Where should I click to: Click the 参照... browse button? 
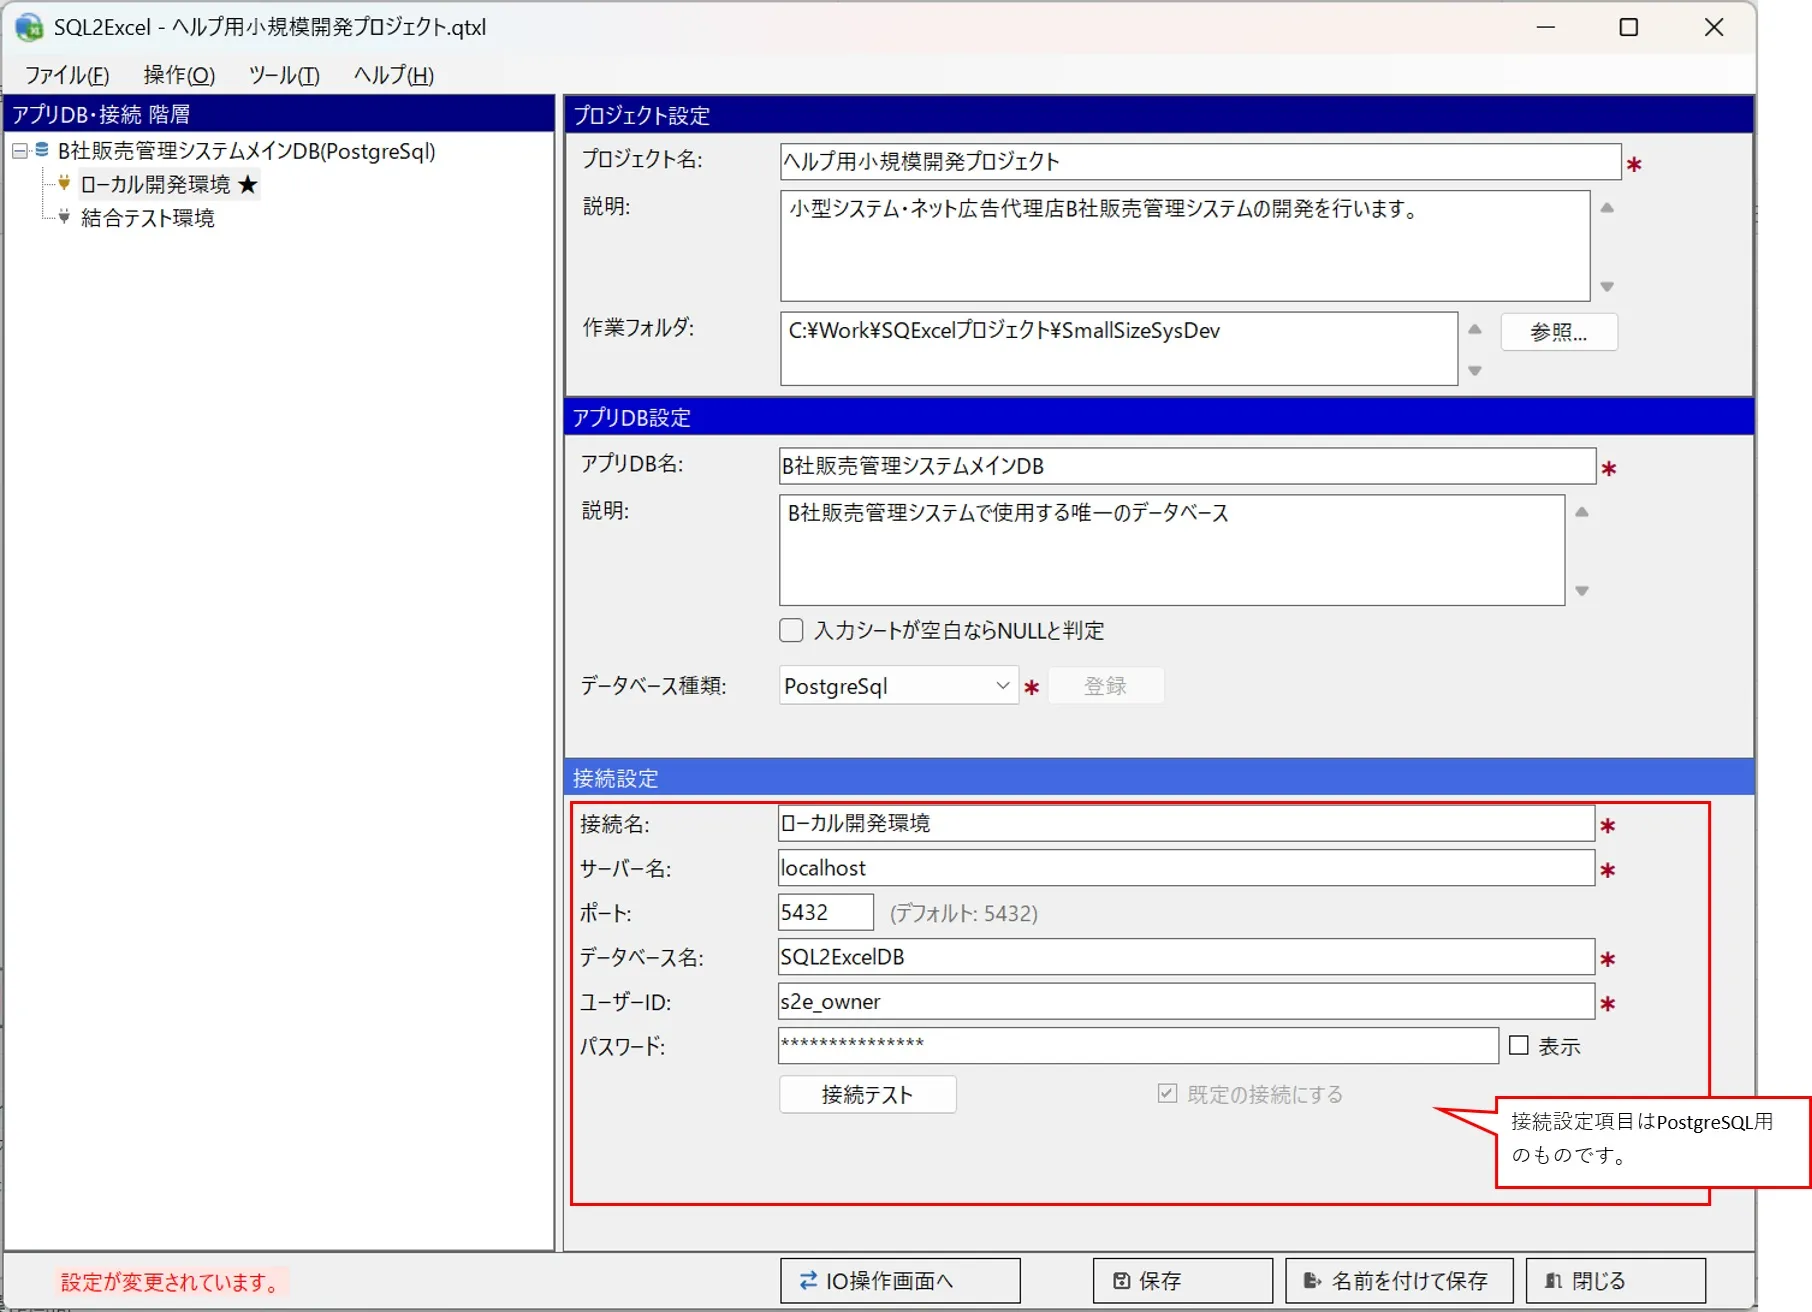click(x=1558, y=332)
